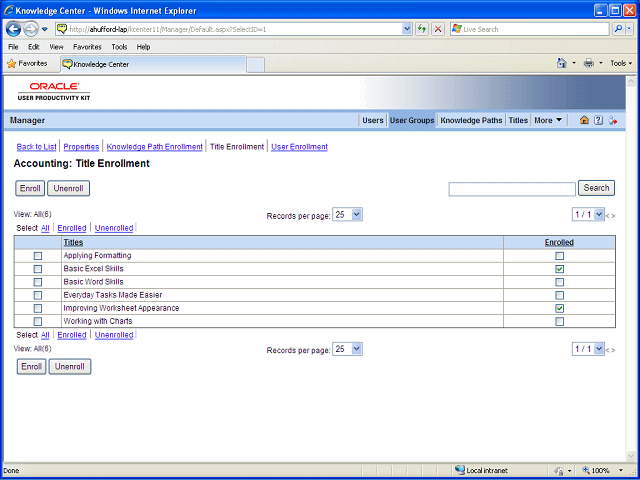640x480 pixels.
Task: Open the Properties link
Action: (81, 147)
